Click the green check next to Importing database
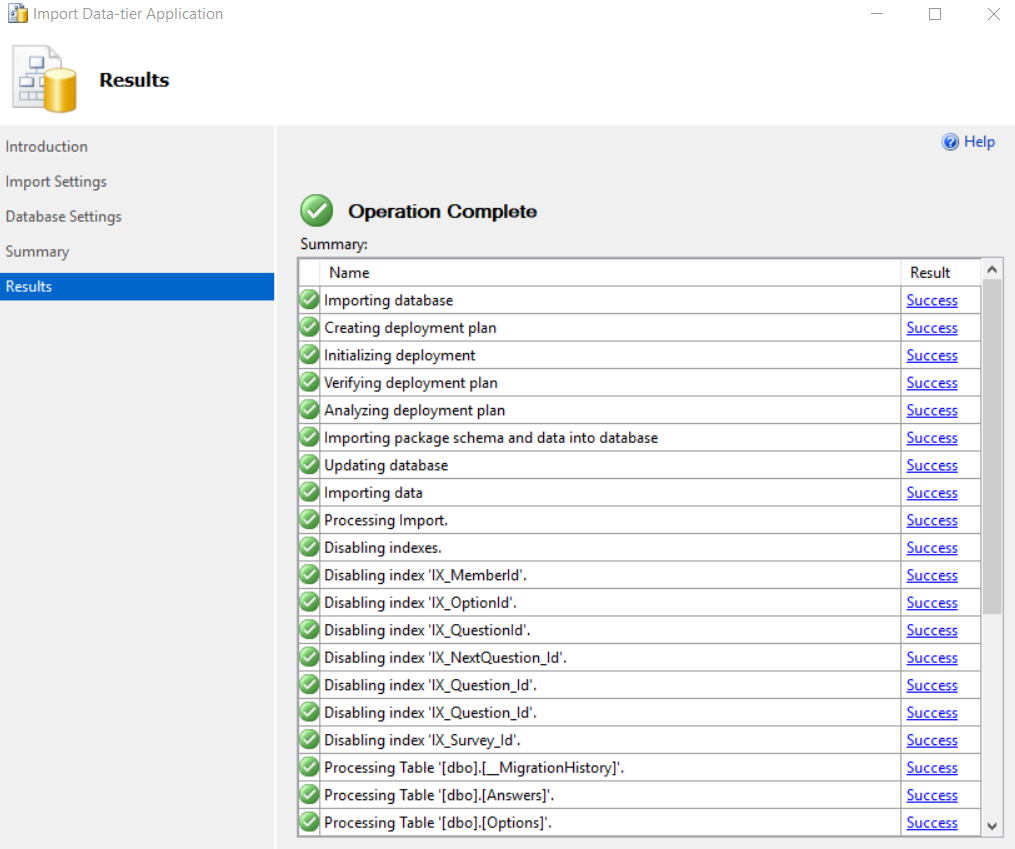Image resolution: width=1015 pixels, height=849 pixels. point(309,300)
